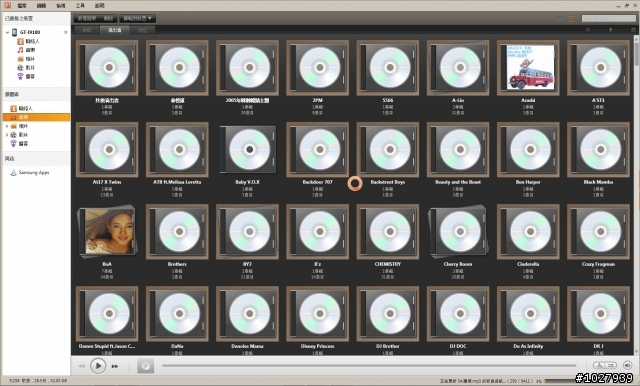Open the library Videos film-reel item
The image size is (640, 386).
(x=19, y=135)
